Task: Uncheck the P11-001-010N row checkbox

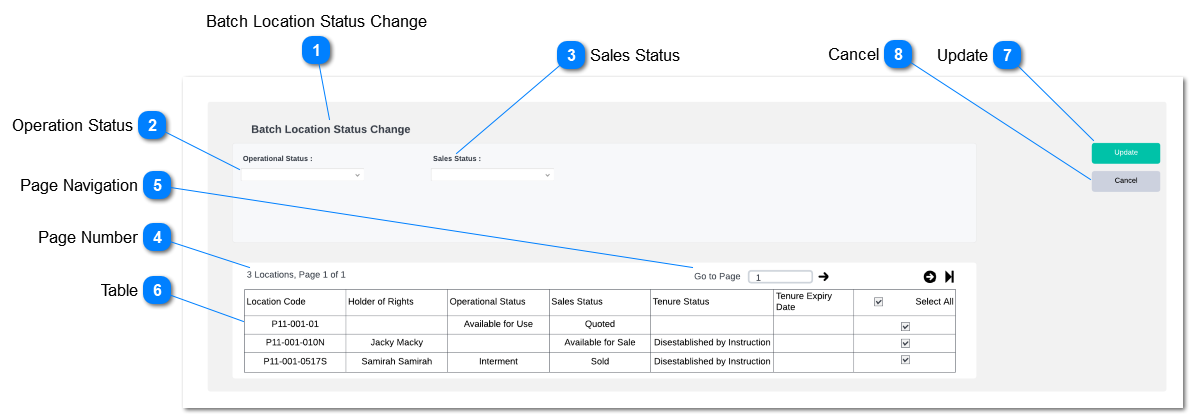Action: pyautogui.click(x=905, y=343)
